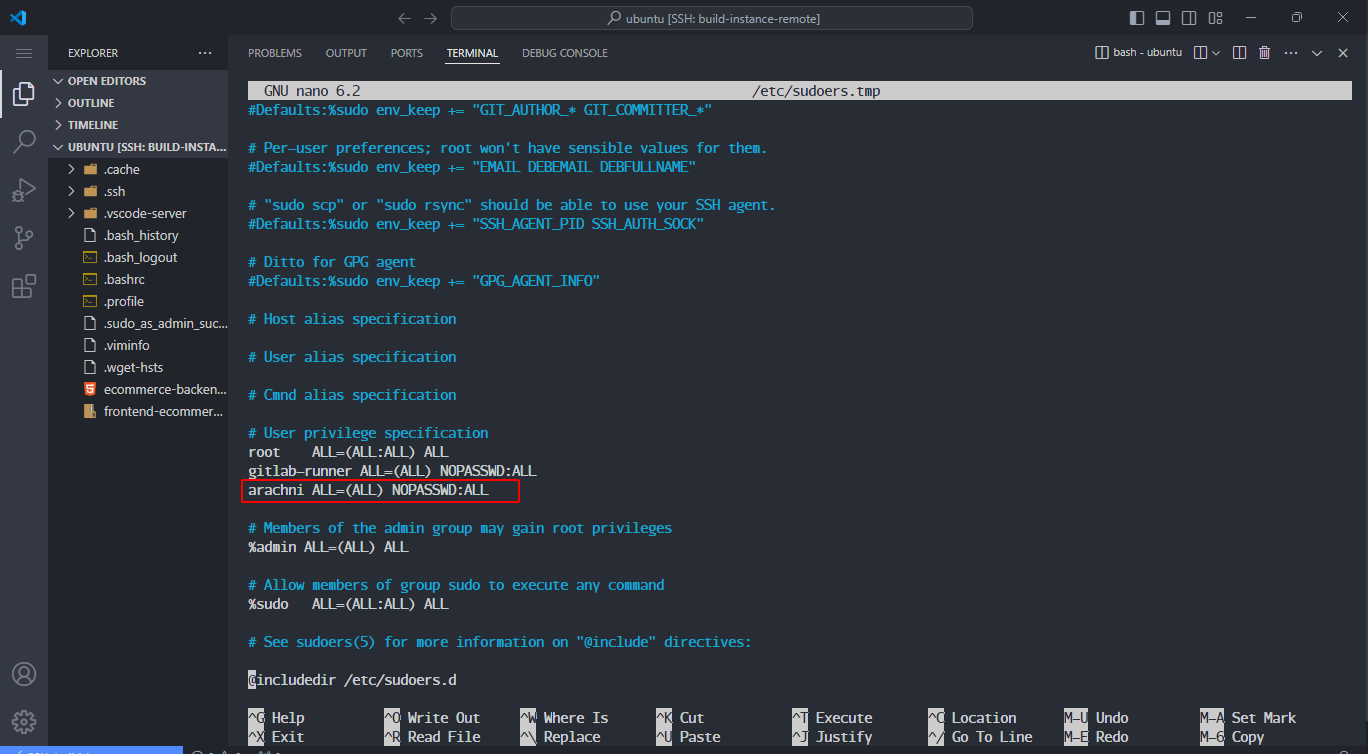The image size is (1368, 754).
Task: Open the .sudo_as_admin_suc... file
Action: (x=138, y=323)
